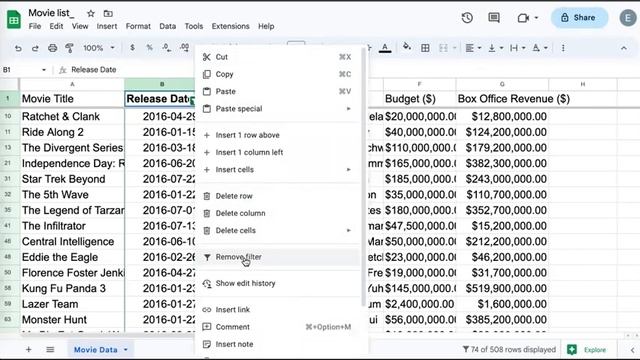The image size is (640, 360).
Task: Click the add sheet plus button
Action: [29, 349]
